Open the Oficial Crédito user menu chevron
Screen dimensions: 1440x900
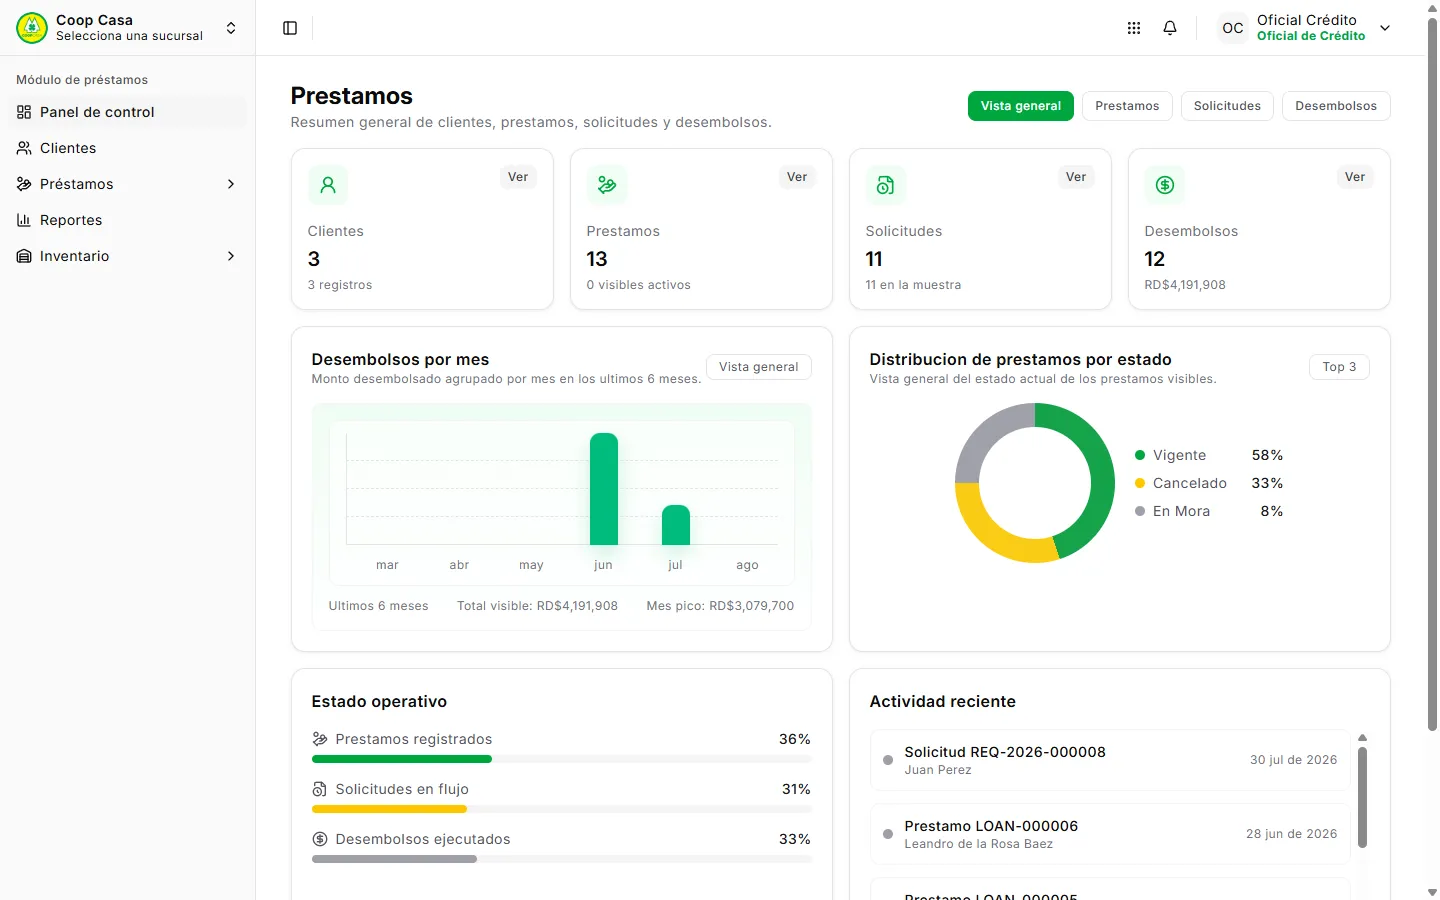(x=1385, y=28)
